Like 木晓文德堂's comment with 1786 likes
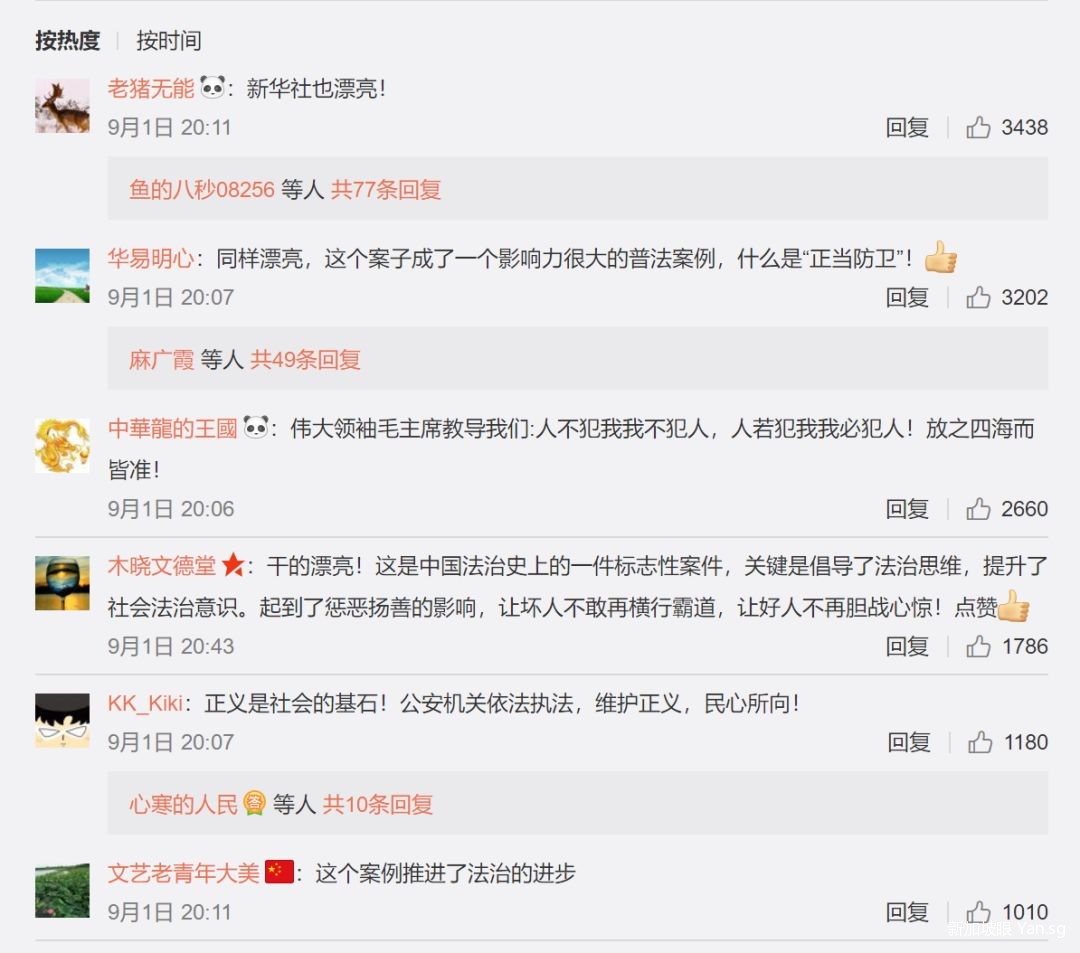Viewport: 1080px width, 953px height. pos(977,647)
